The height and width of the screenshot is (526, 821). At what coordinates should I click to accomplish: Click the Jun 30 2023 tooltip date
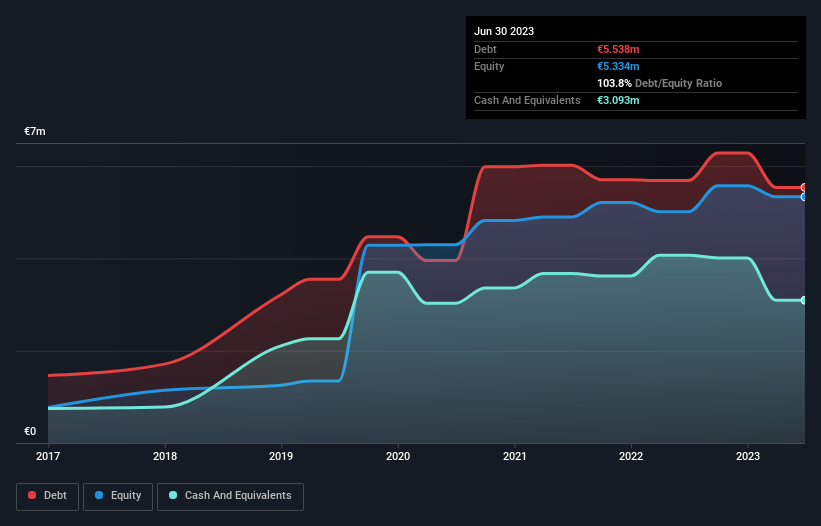point(504,31)
